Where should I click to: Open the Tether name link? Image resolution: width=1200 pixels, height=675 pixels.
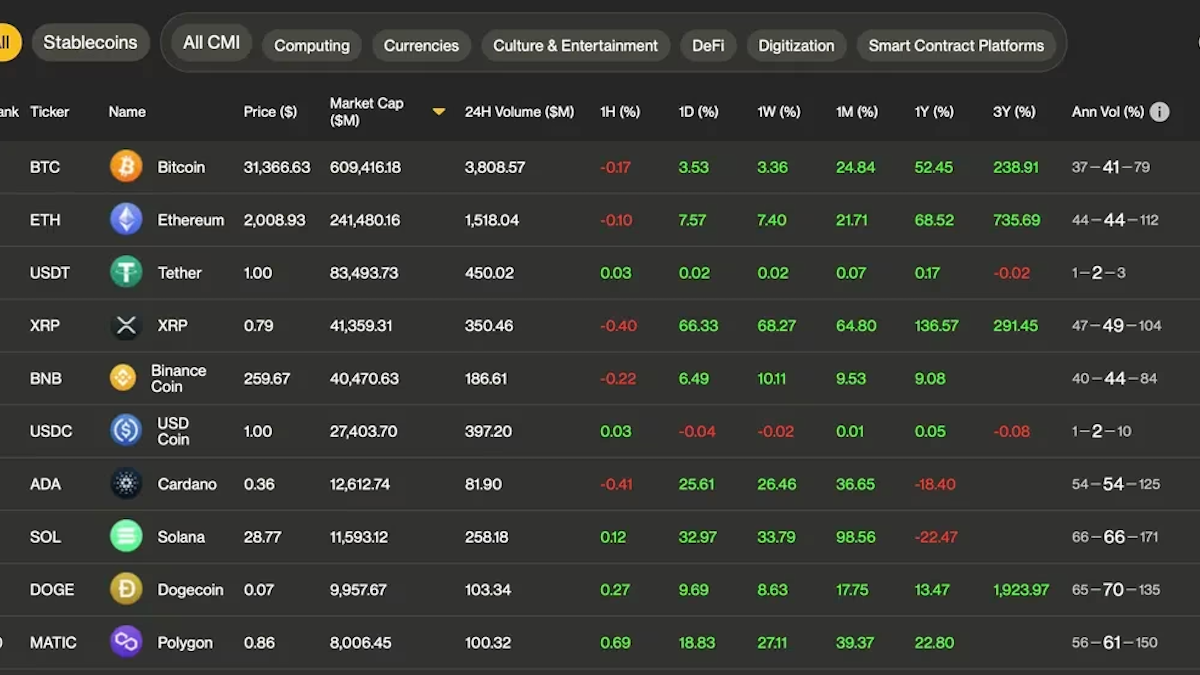coord(180,273)
